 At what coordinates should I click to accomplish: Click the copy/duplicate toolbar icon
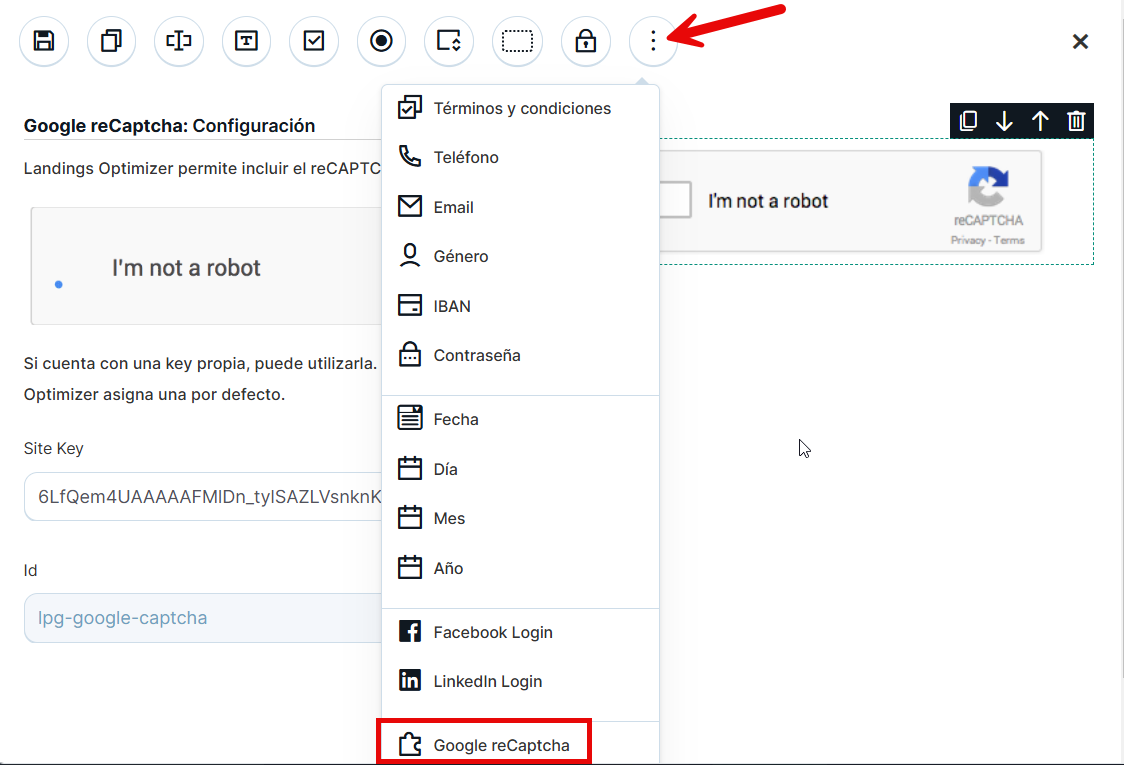pyautogui.click(x=111, y=41)
